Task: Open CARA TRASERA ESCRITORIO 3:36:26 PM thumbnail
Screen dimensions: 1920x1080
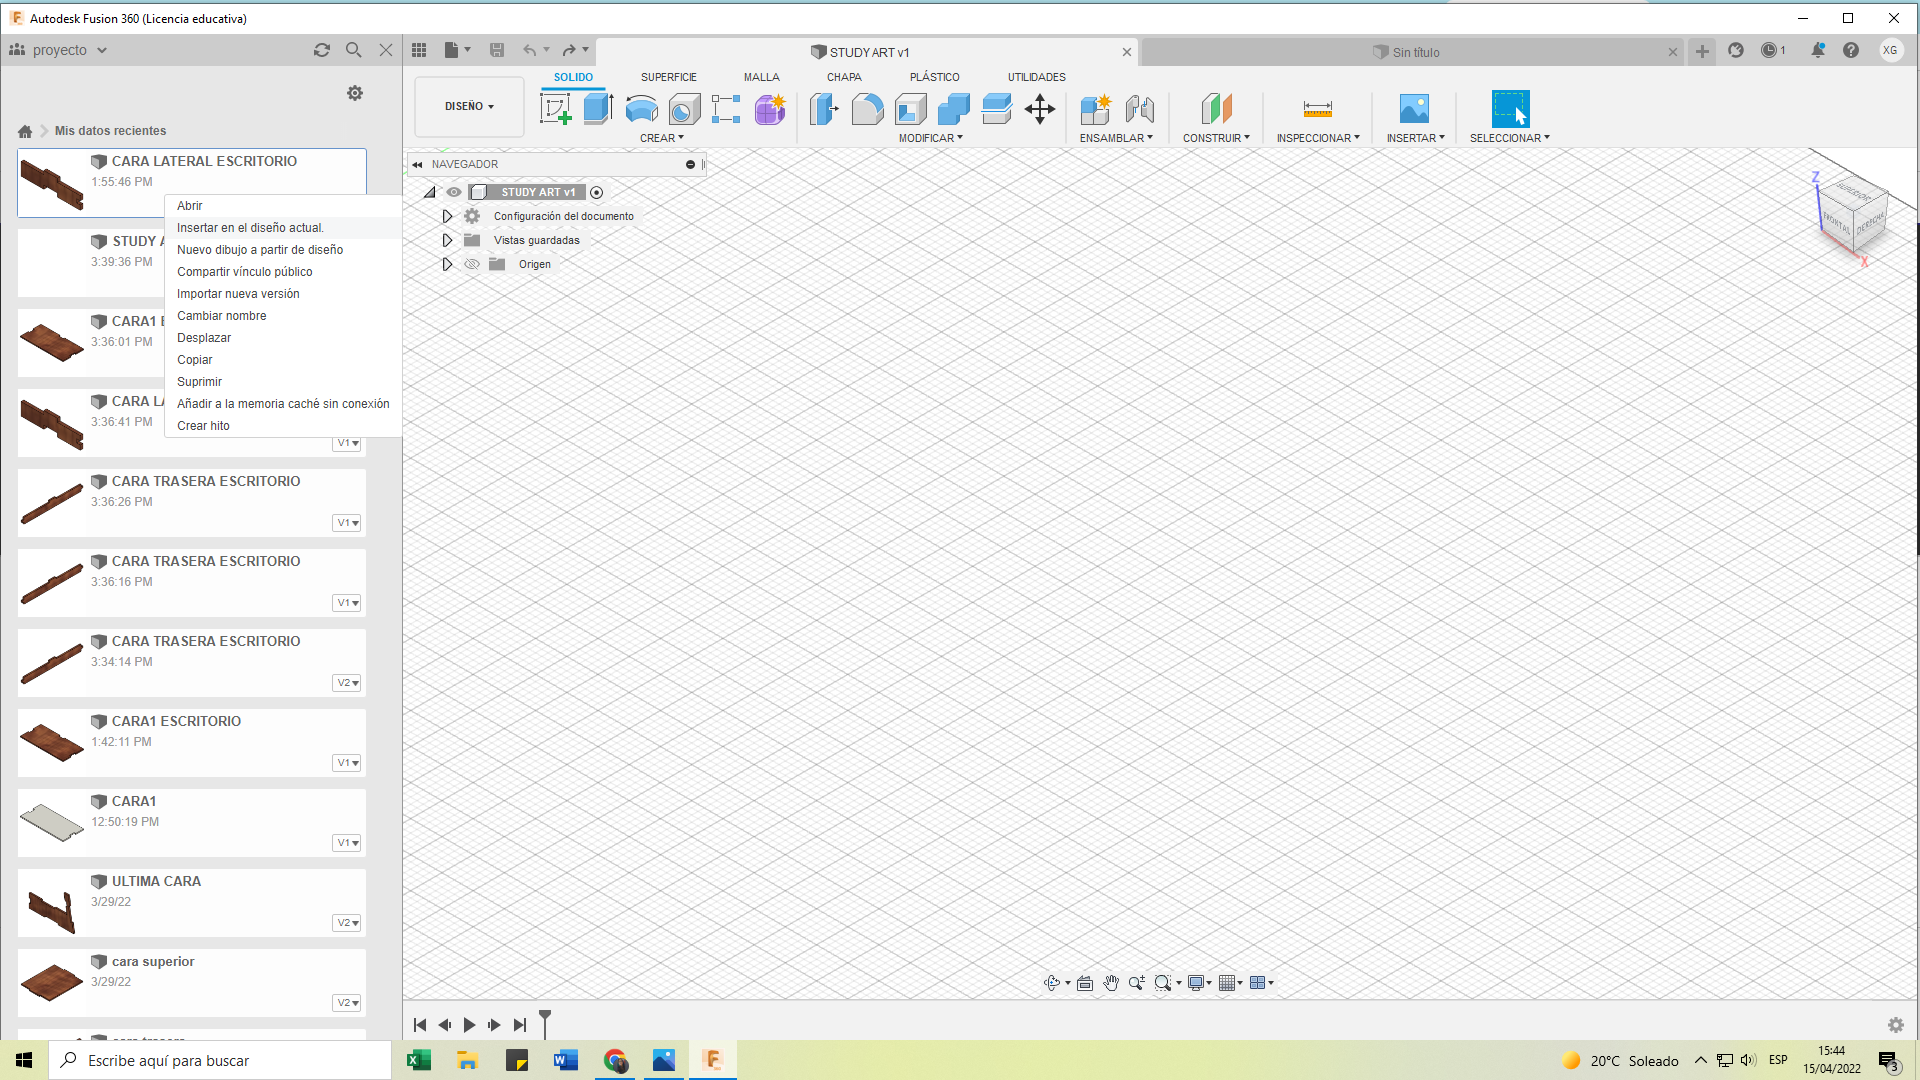Action: (52, 502)
